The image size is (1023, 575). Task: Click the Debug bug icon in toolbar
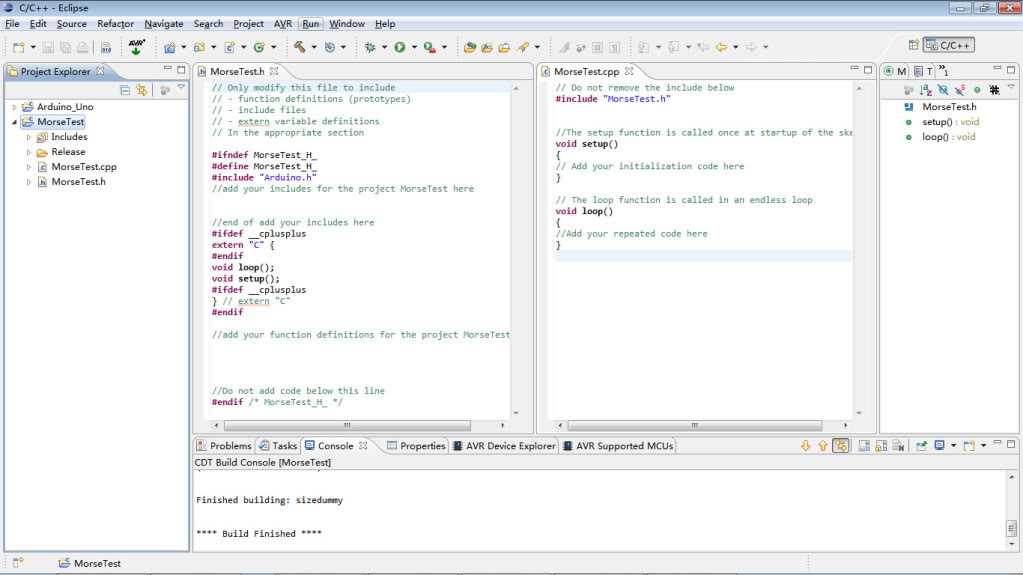coord(370,47)
